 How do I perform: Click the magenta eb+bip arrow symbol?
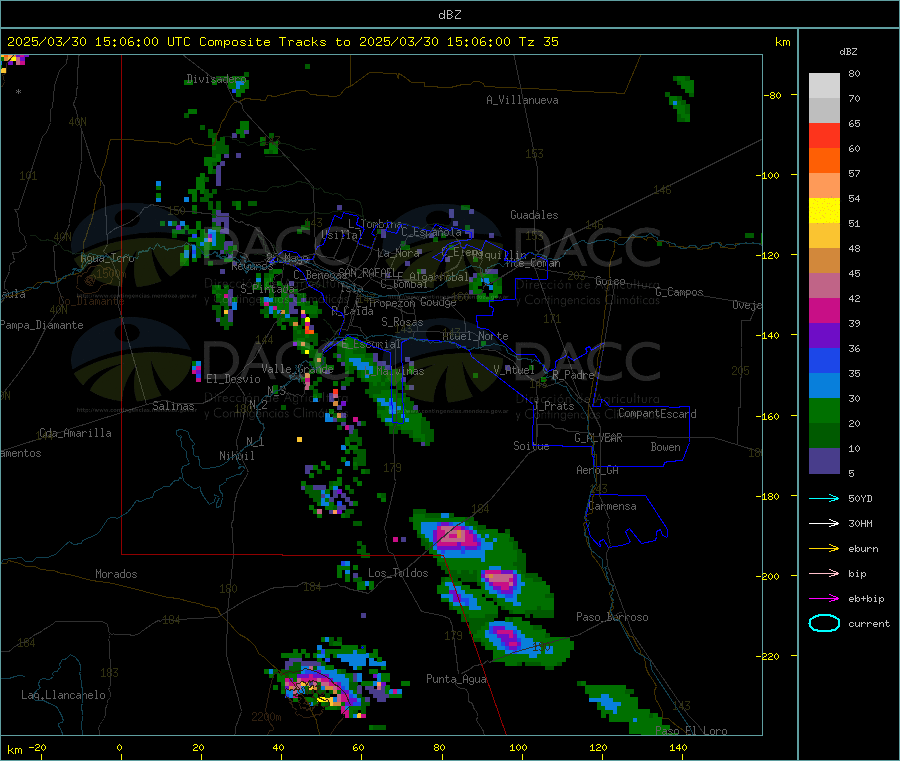[824, 599]
